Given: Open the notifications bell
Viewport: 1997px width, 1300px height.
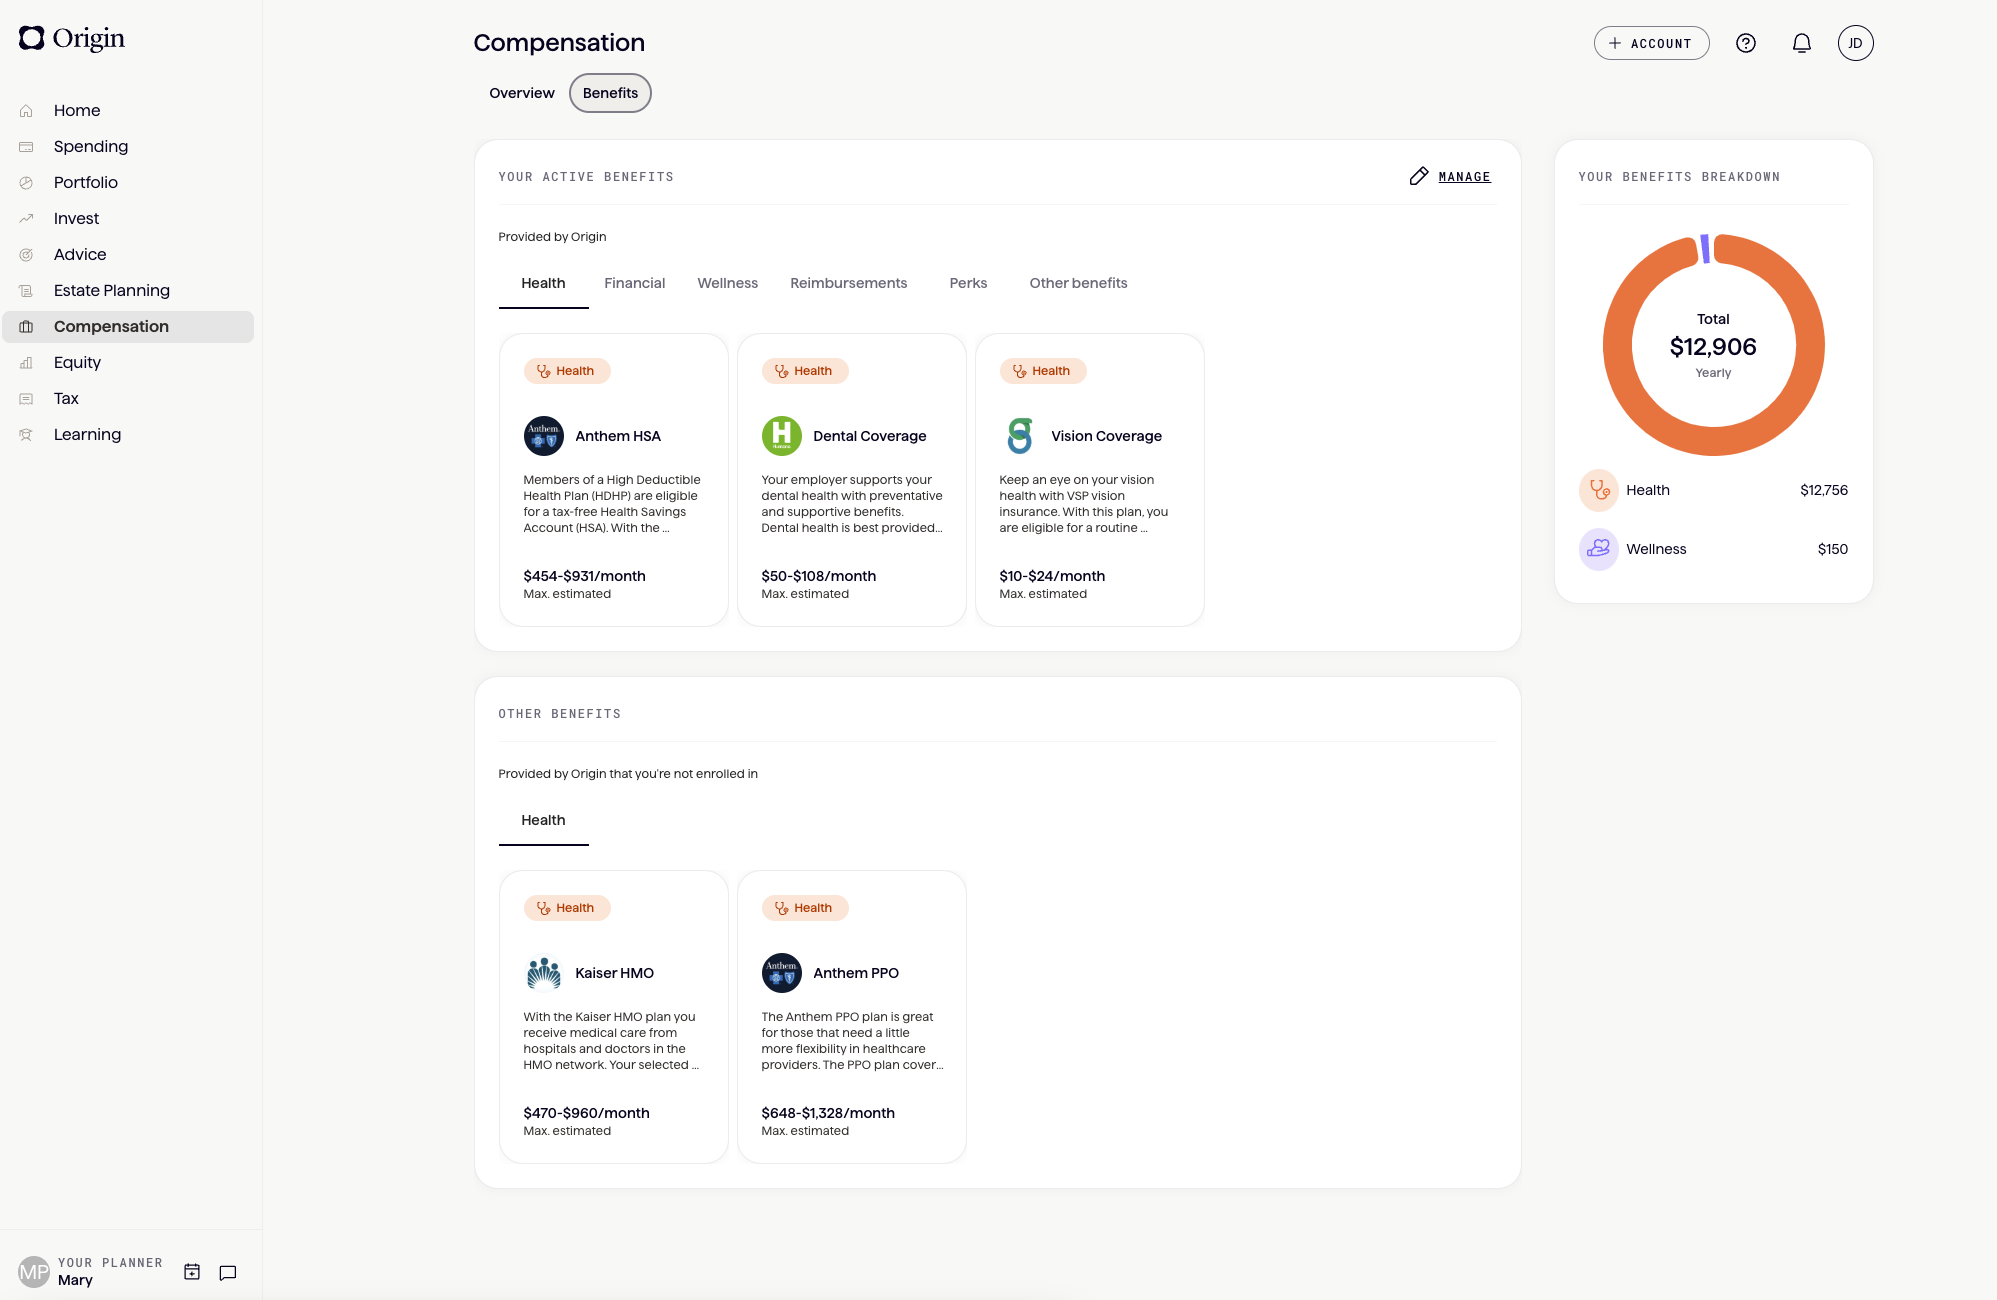Looking at the screenshot, I should (1801, 43).
